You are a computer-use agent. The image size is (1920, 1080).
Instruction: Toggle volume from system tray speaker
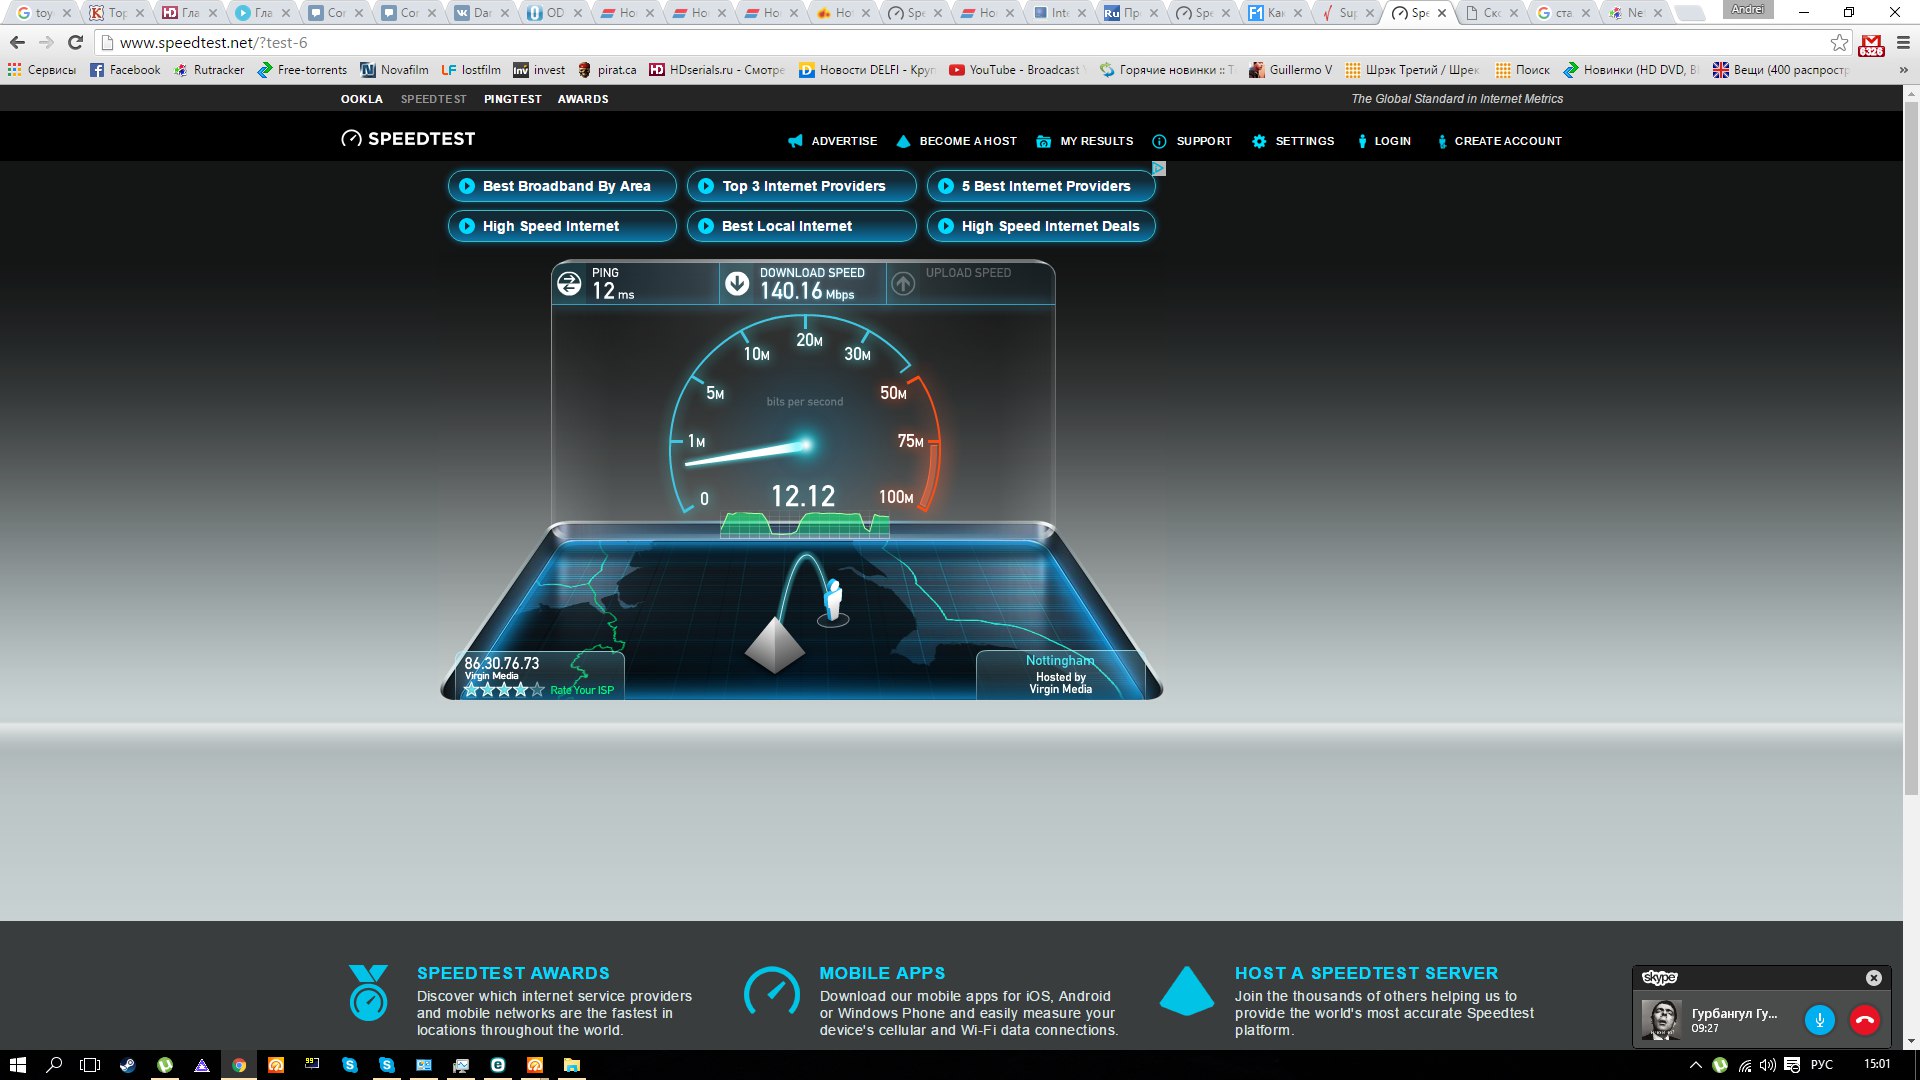click(x=1768, y=1065)
